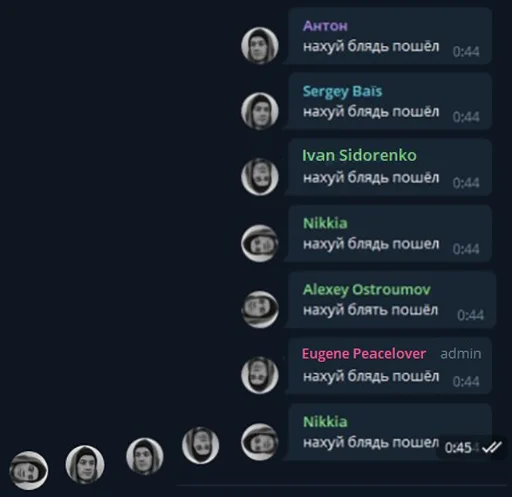This screenshot has height=497, width=512.
Task: Click the Антон sender name
Action: [325, 26]
